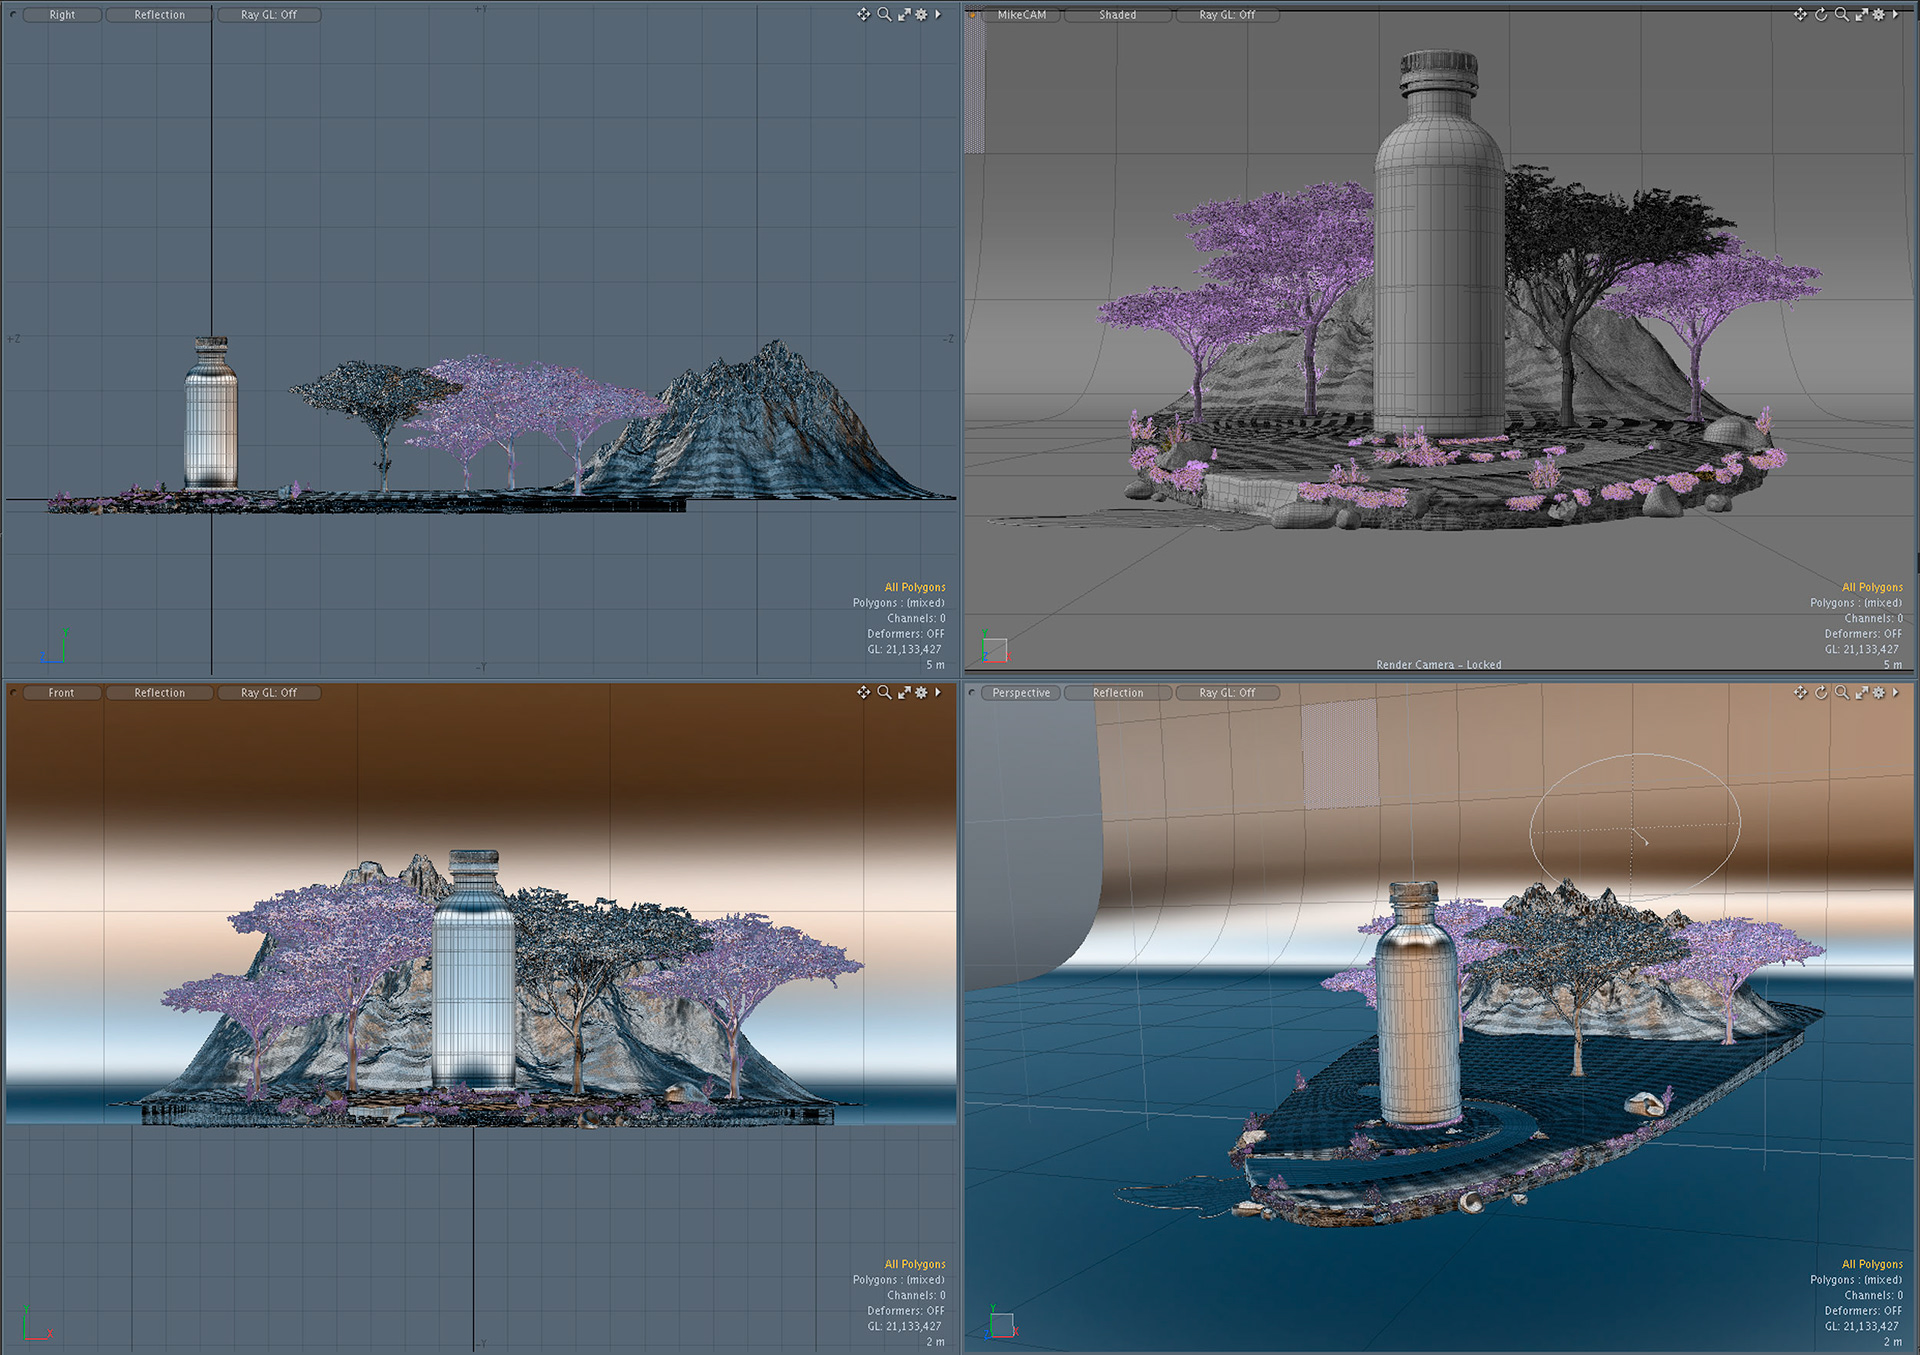This screenshot has height=1355, width=1920.
Task: Click the zoom magnifier in the Front viewport
Action: 884,692
